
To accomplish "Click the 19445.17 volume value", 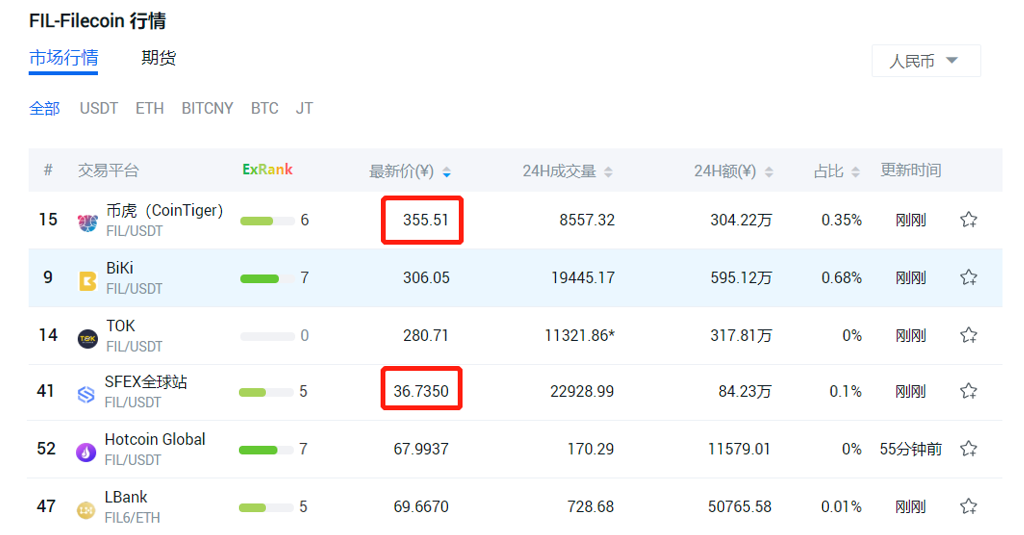I will pos(583,278).
